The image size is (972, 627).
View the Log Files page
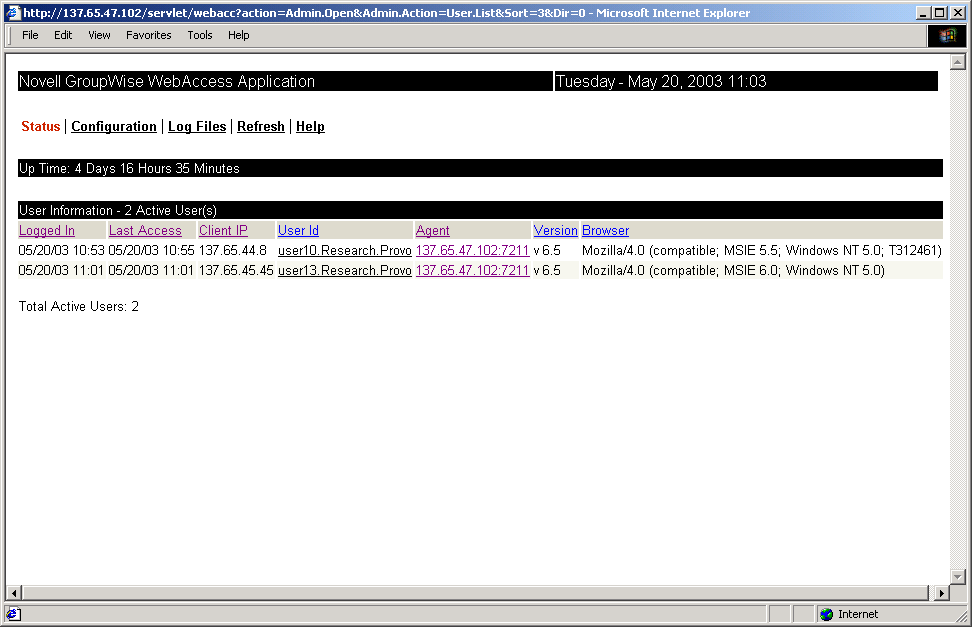point(197,126)
